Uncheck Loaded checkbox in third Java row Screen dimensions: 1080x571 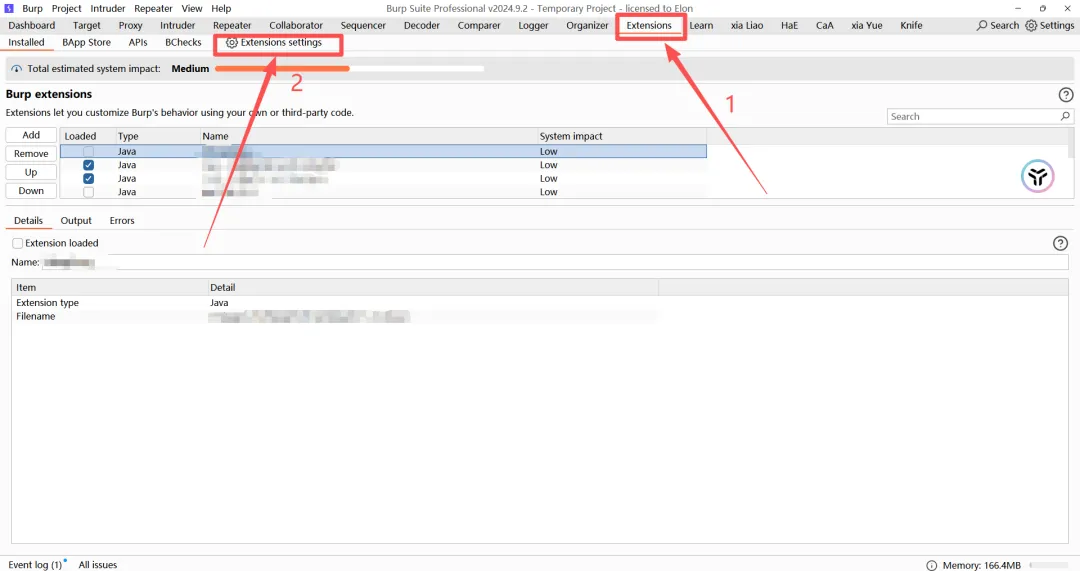pyautogui.click(x=88, y=178)
